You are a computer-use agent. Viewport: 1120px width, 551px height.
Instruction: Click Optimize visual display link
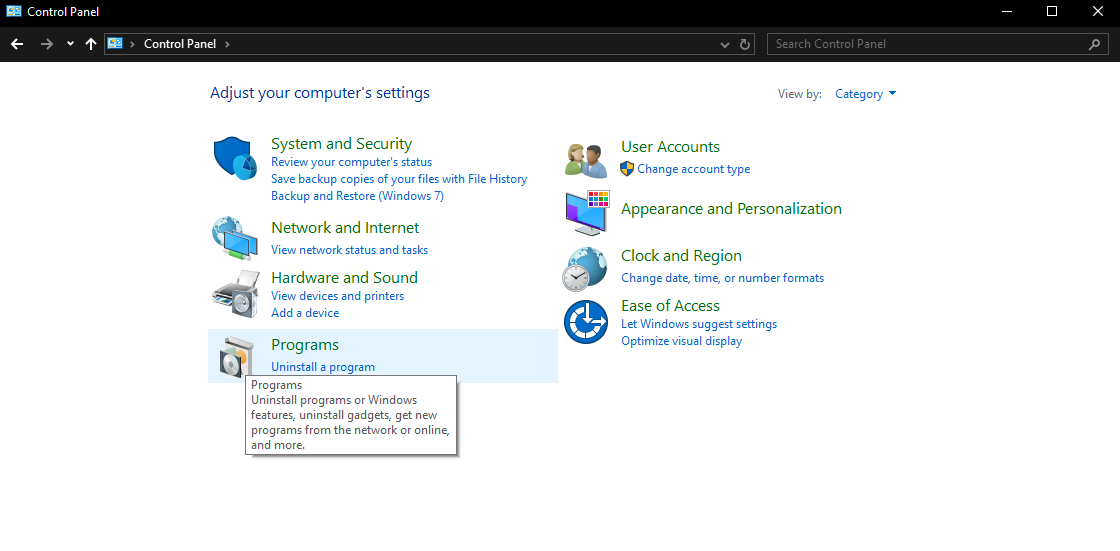point(681,341)
